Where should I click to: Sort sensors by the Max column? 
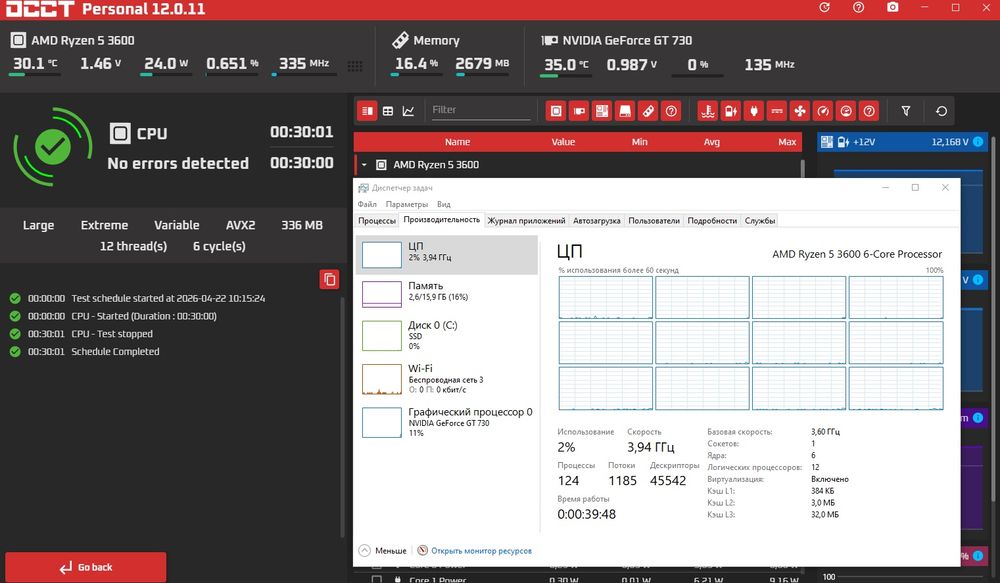787,142
